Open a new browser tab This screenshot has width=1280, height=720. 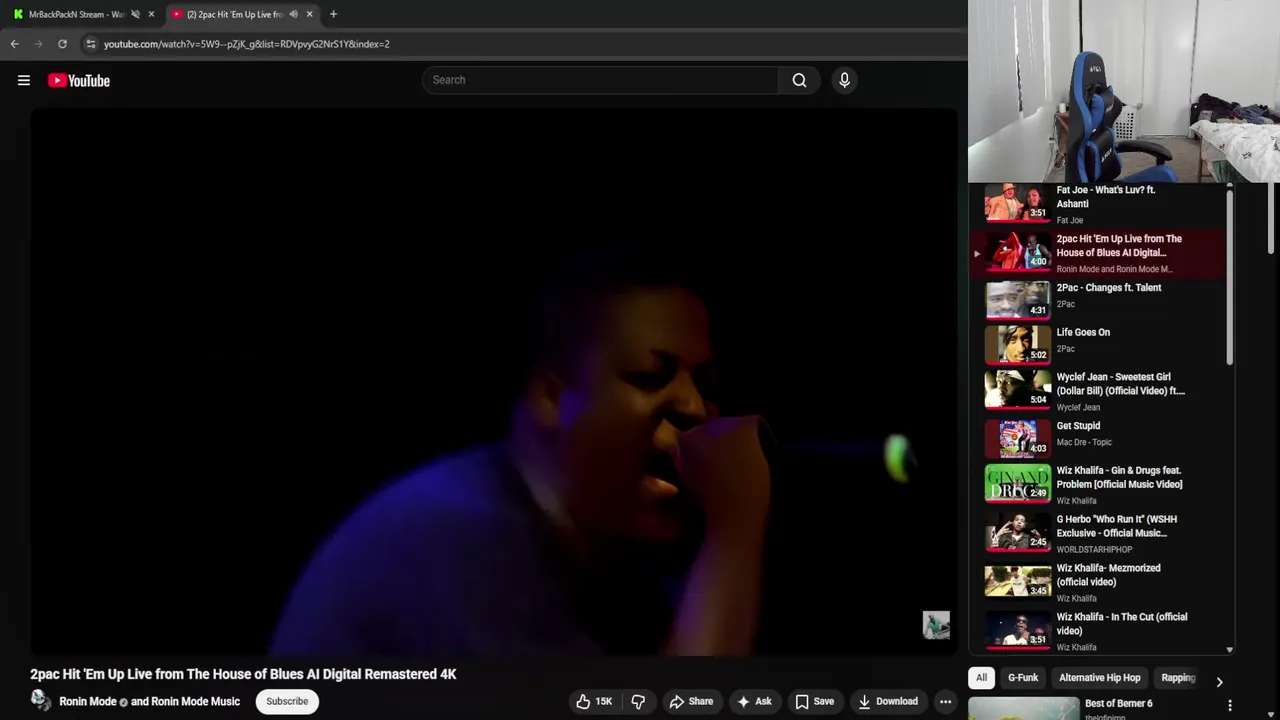(333, 14)
